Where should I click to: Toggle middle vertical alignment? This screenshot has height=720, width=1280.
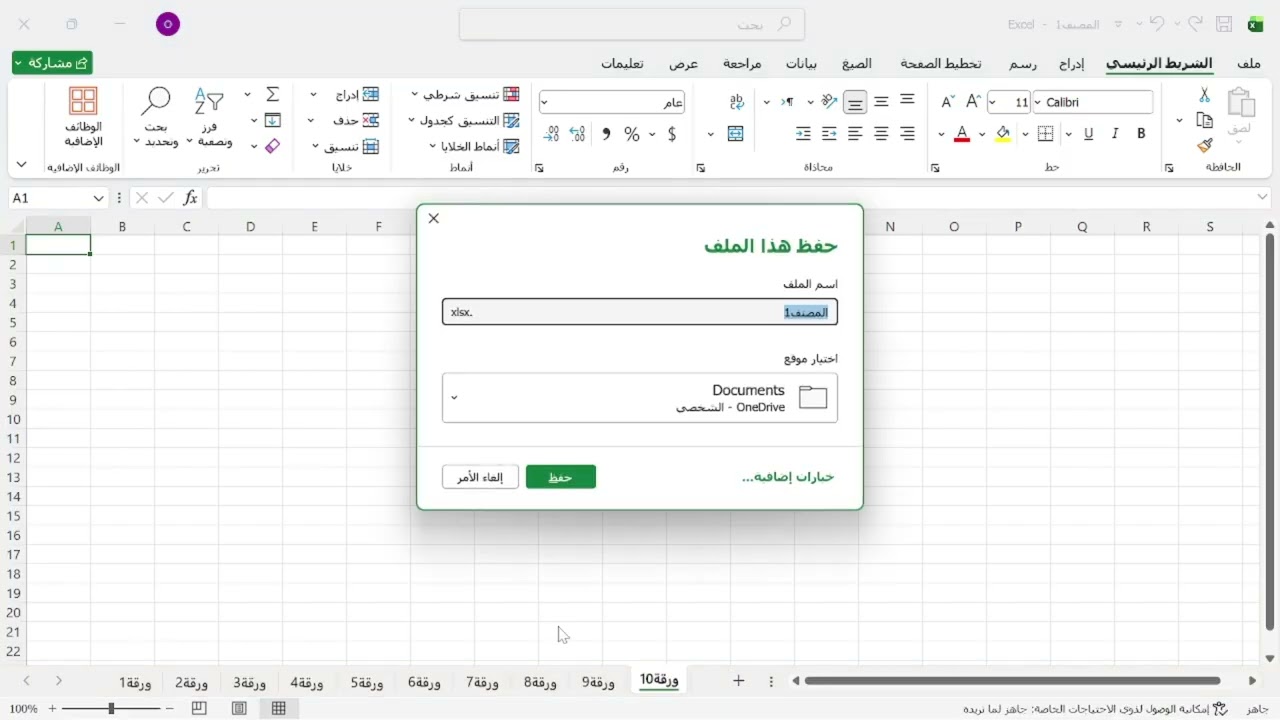click(x=881, y=101)
